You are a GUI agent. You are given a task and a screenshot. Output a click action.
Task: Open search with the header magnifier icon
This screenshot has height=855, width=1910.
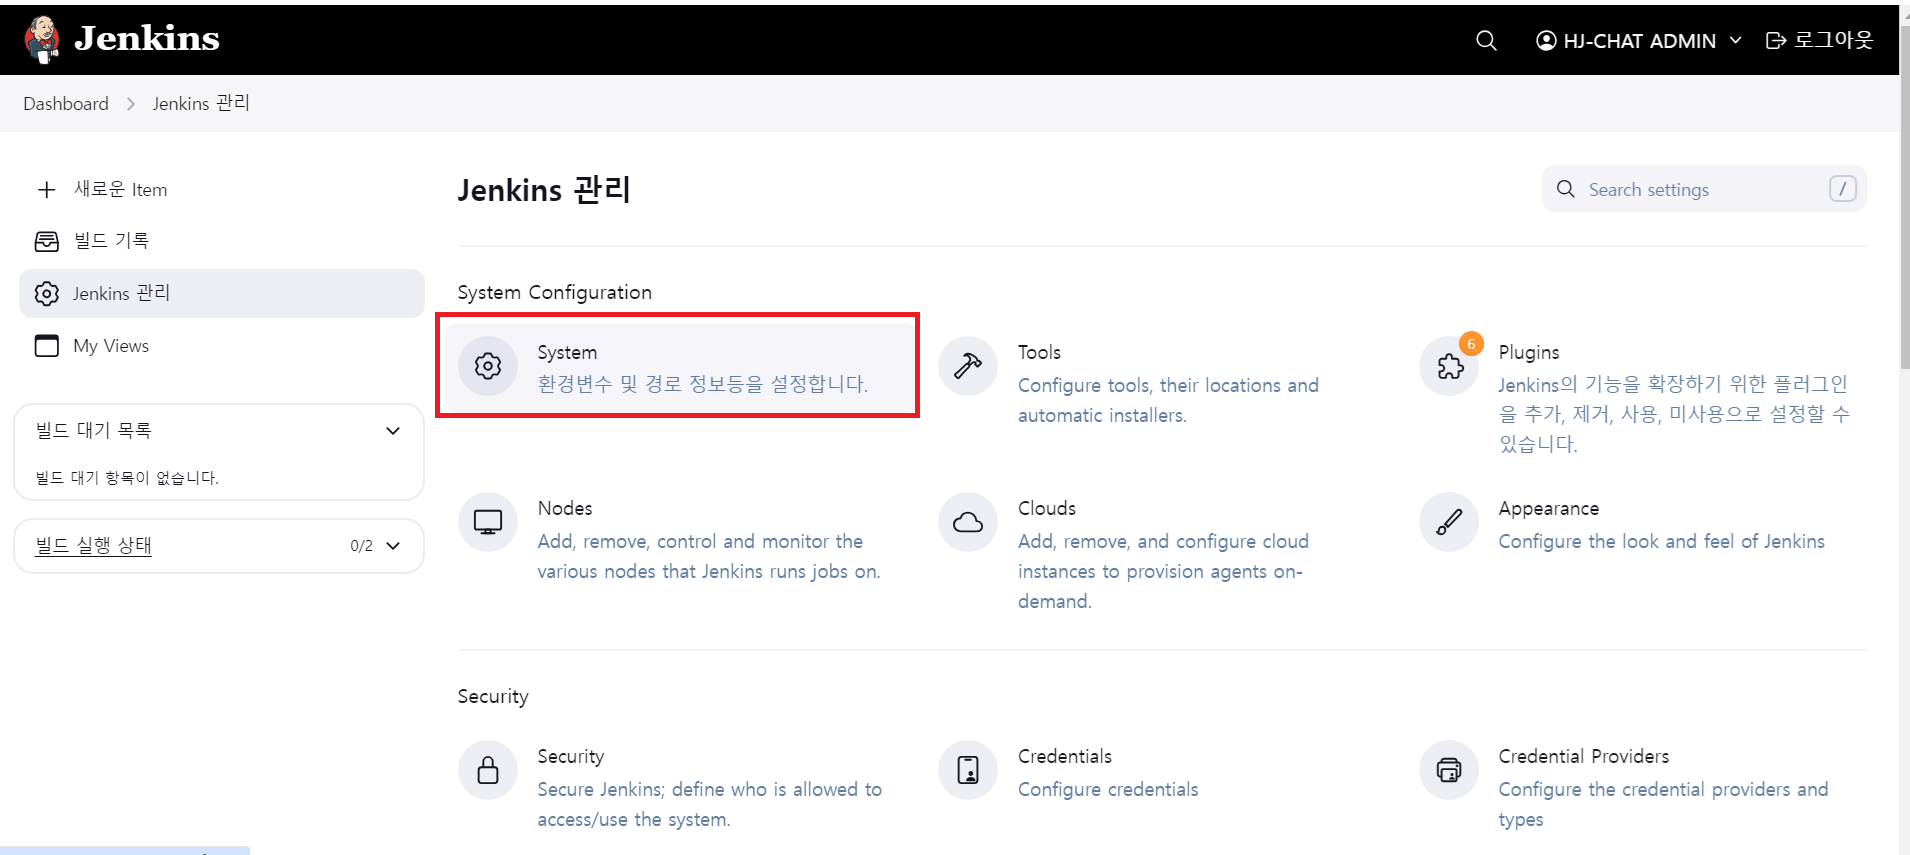point(1486,40)
